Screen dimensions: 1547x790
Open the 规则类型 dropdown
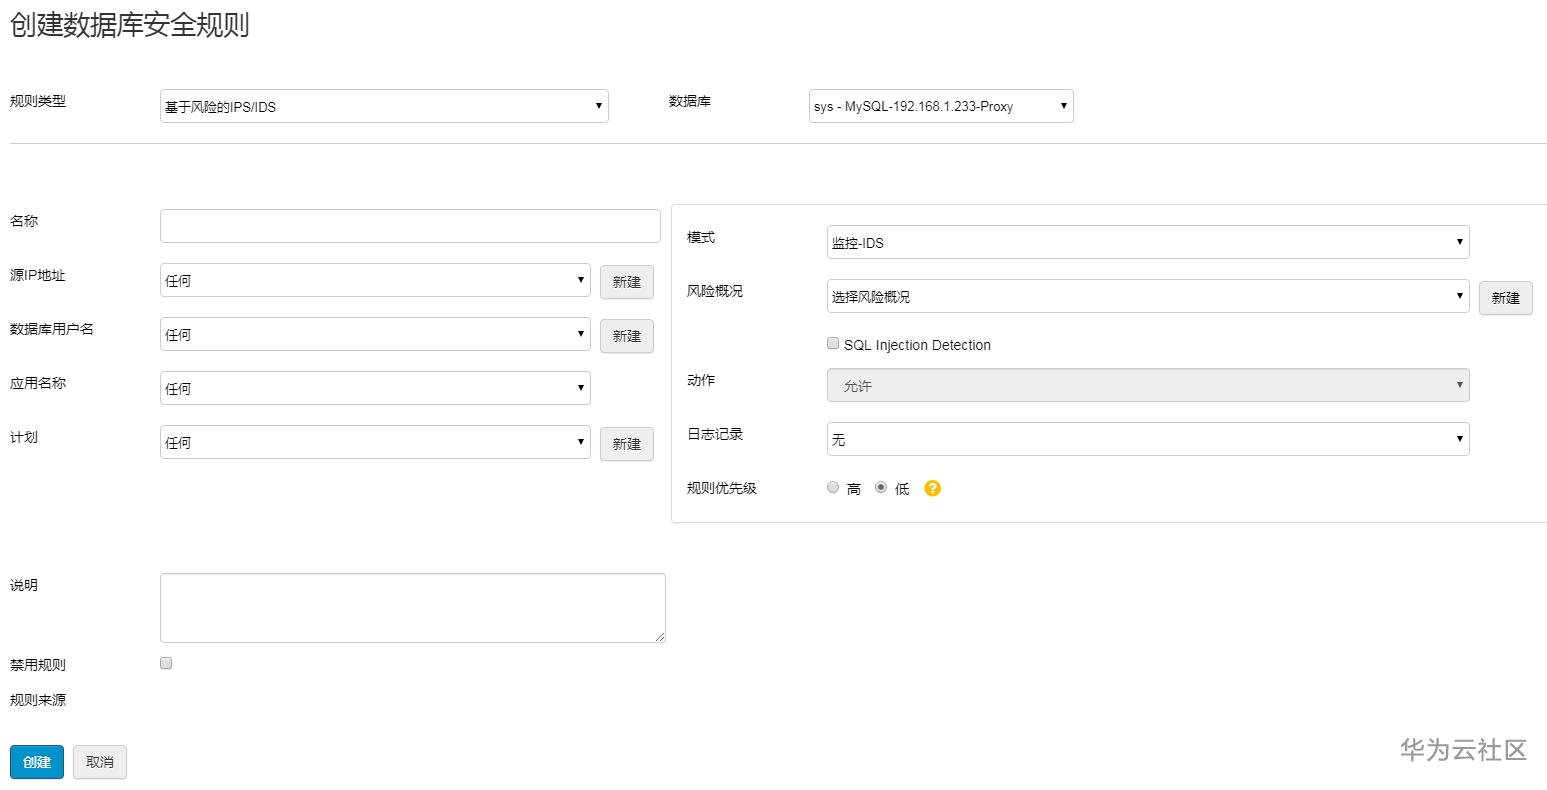tap(384, 106)
